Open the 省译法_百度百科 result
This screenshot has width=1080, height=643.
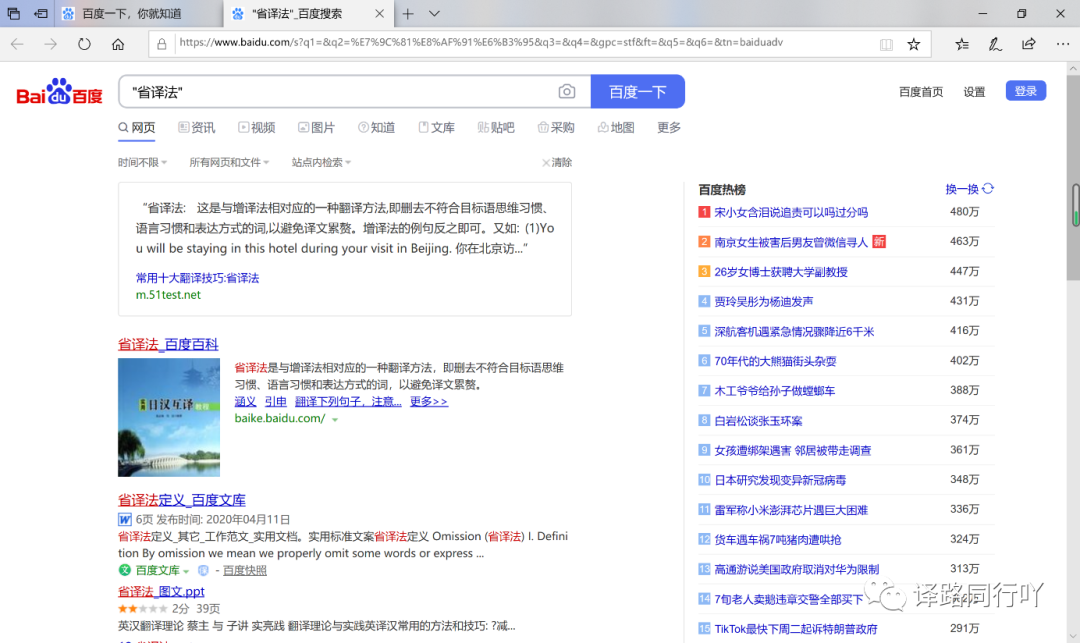tap(168, 344)
